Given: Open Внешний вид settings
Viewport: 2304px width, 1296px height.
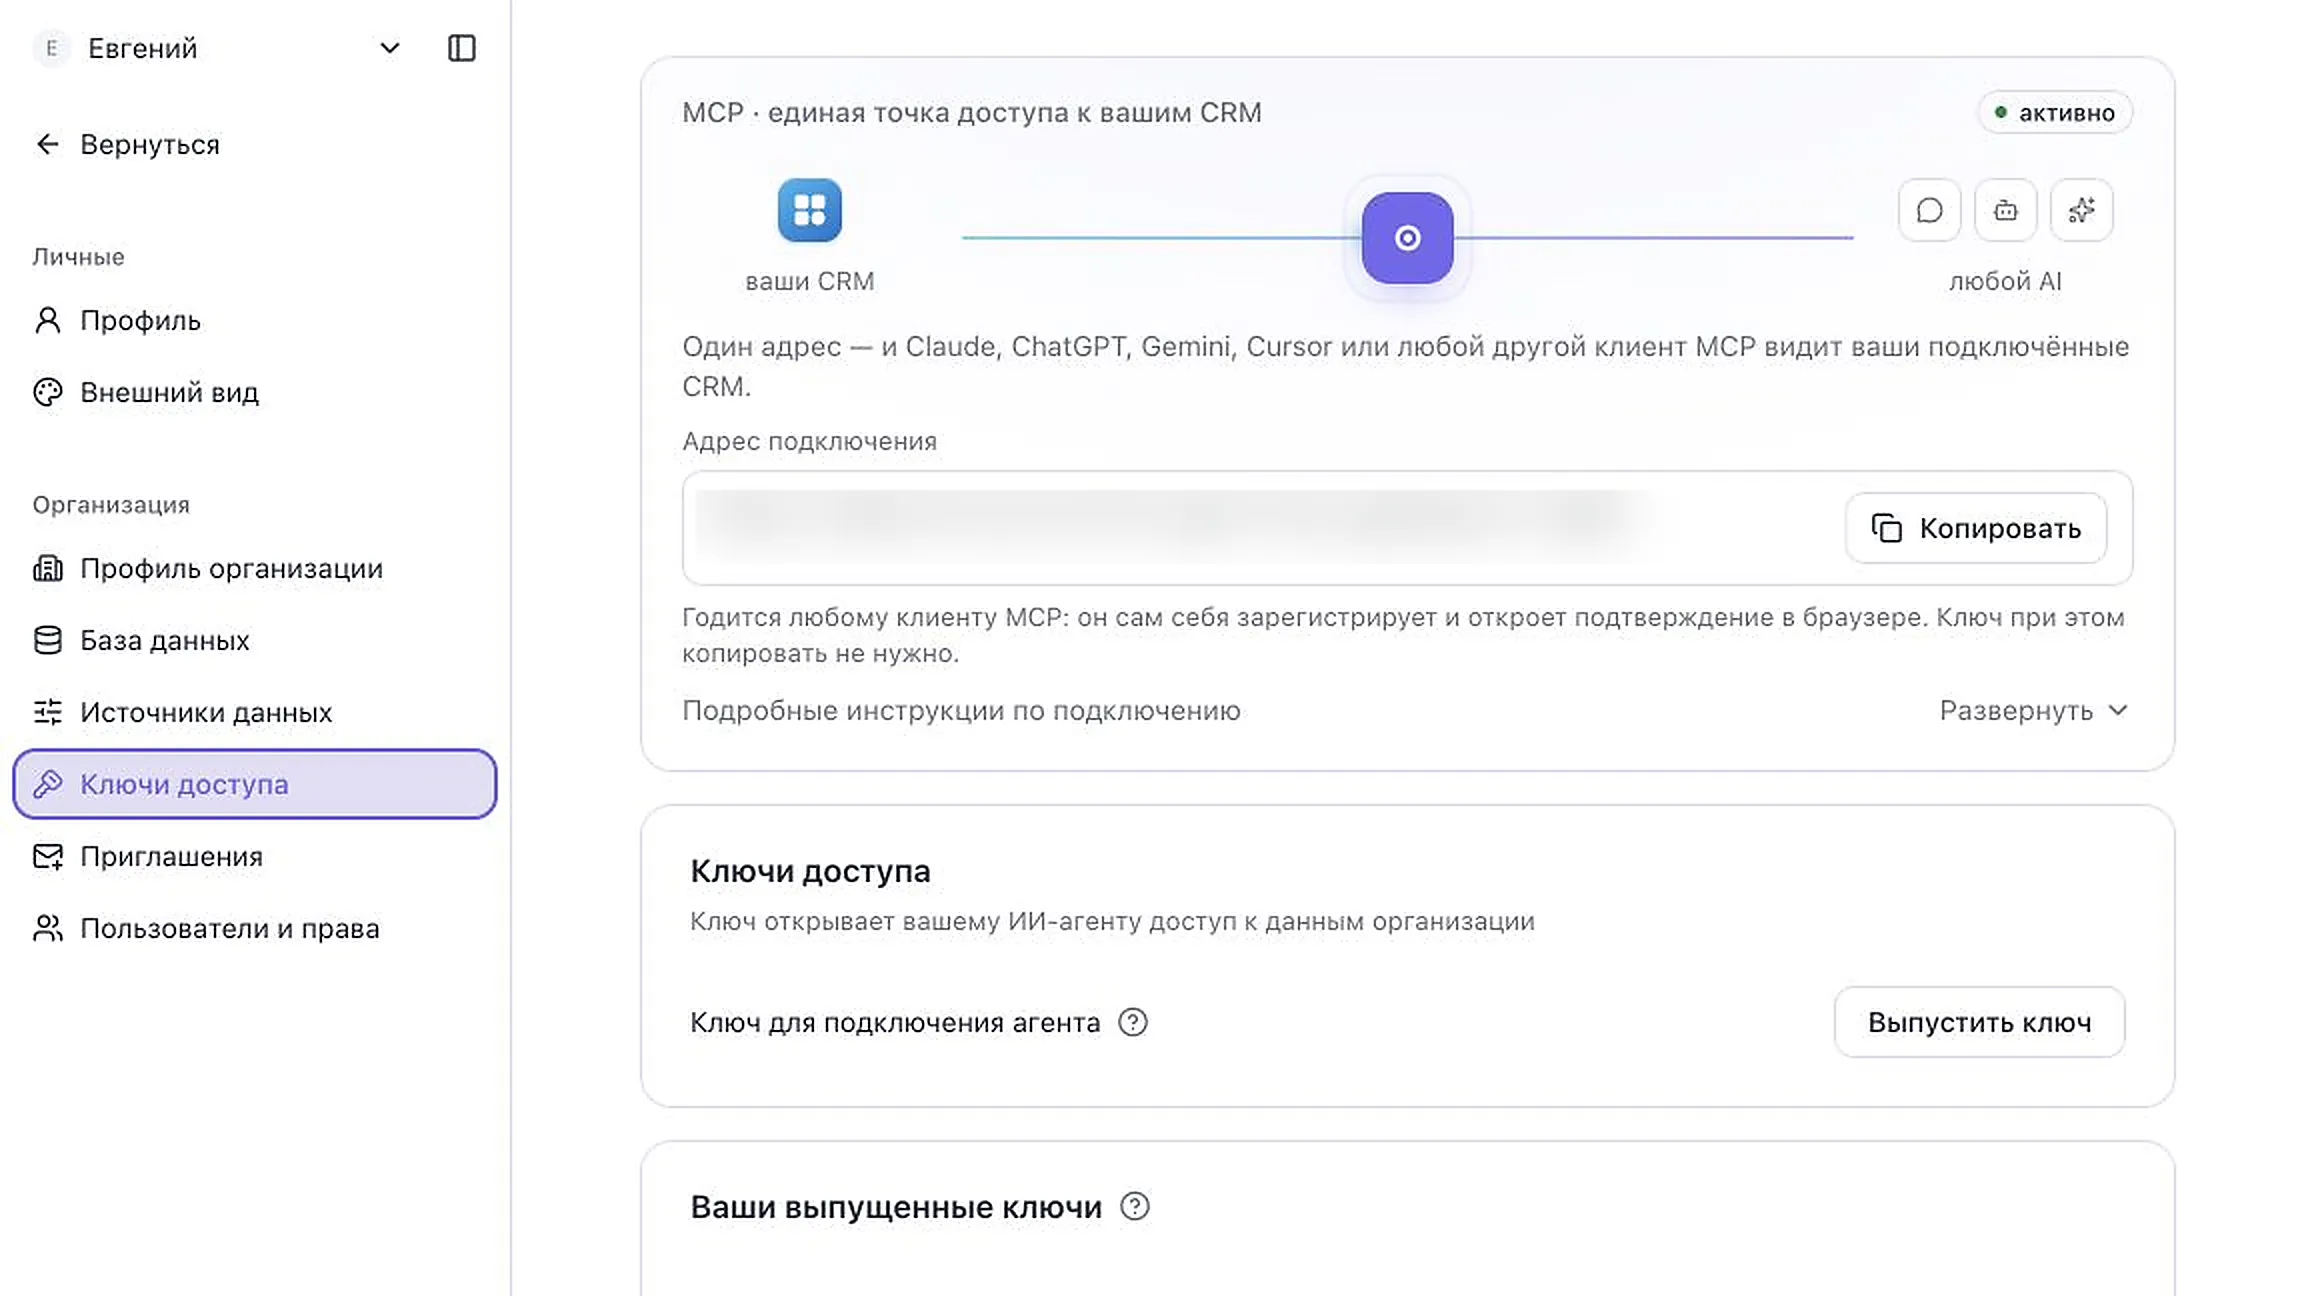Looking at the screenshot, I should pyautogui.click(x=255, y=392).
